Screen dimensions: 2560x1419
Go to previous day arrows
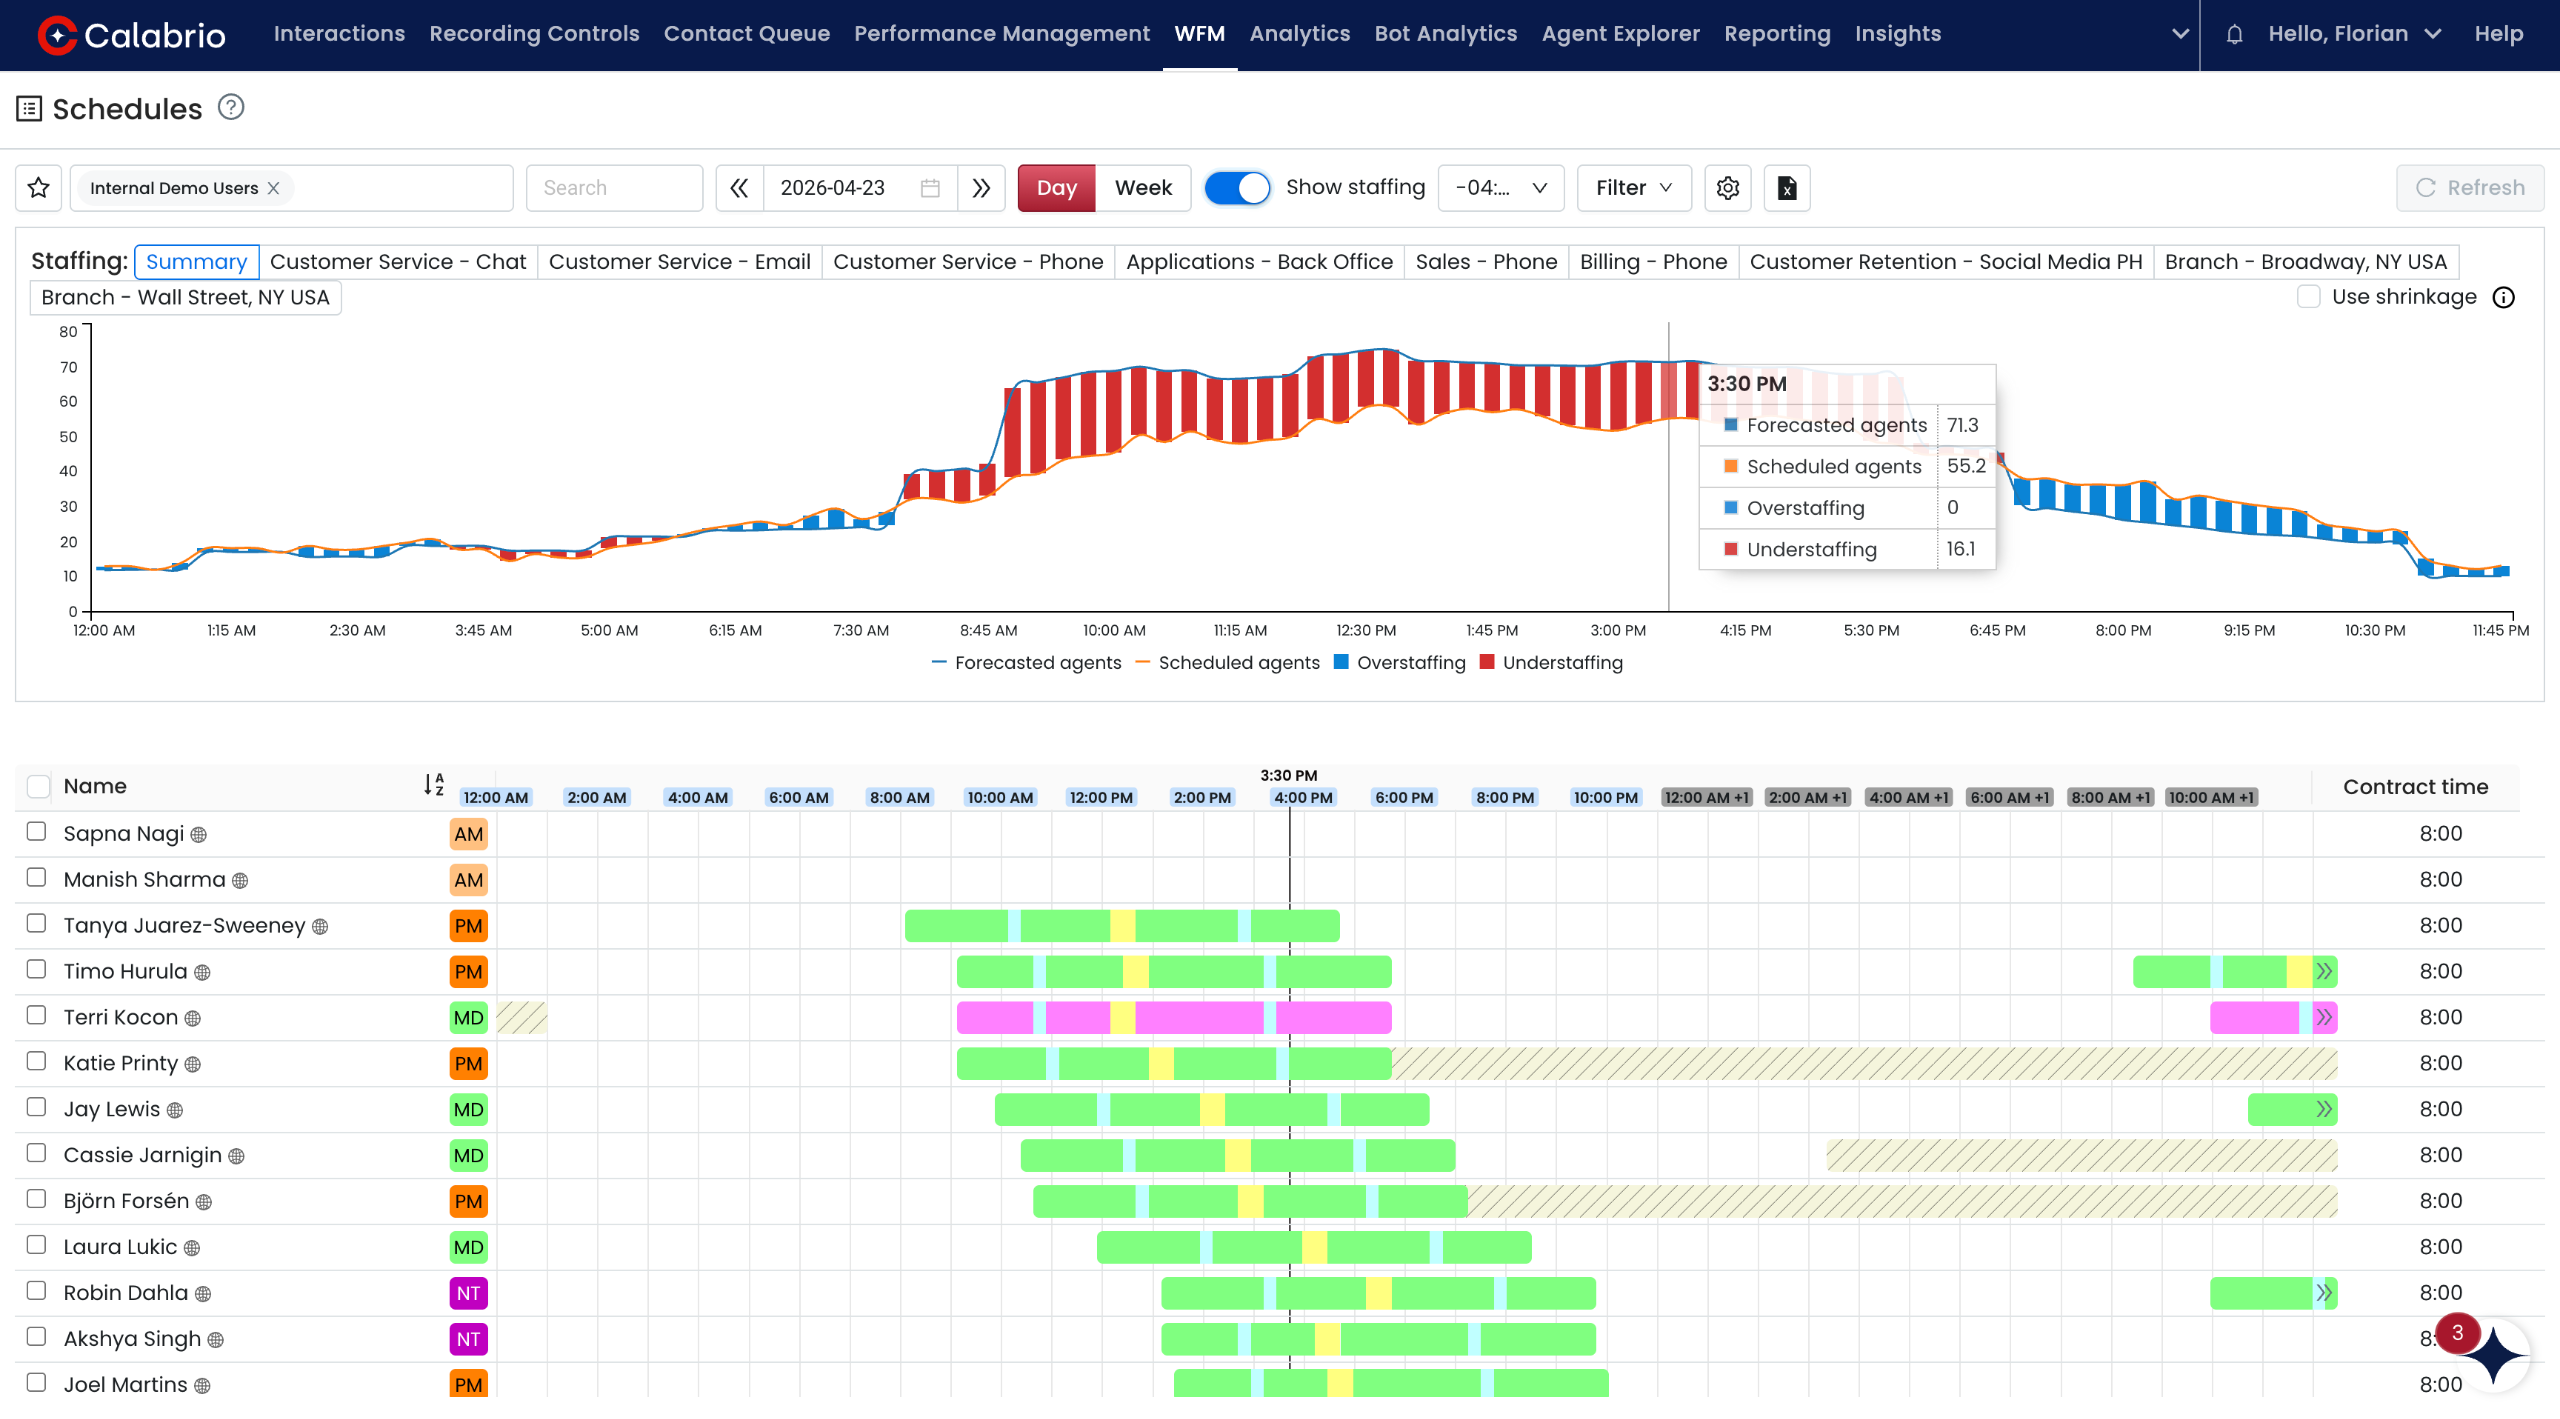point(739,188)
